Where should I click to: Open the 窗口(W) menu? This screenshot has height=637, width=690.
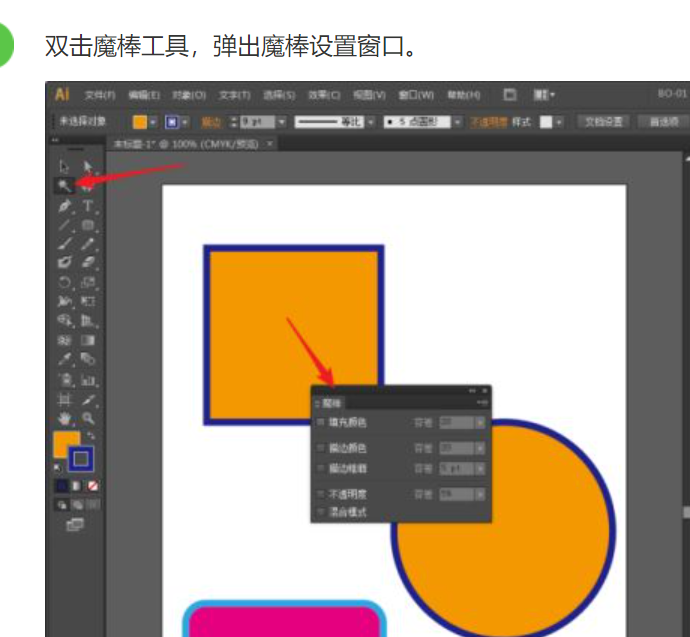point(416,95)
